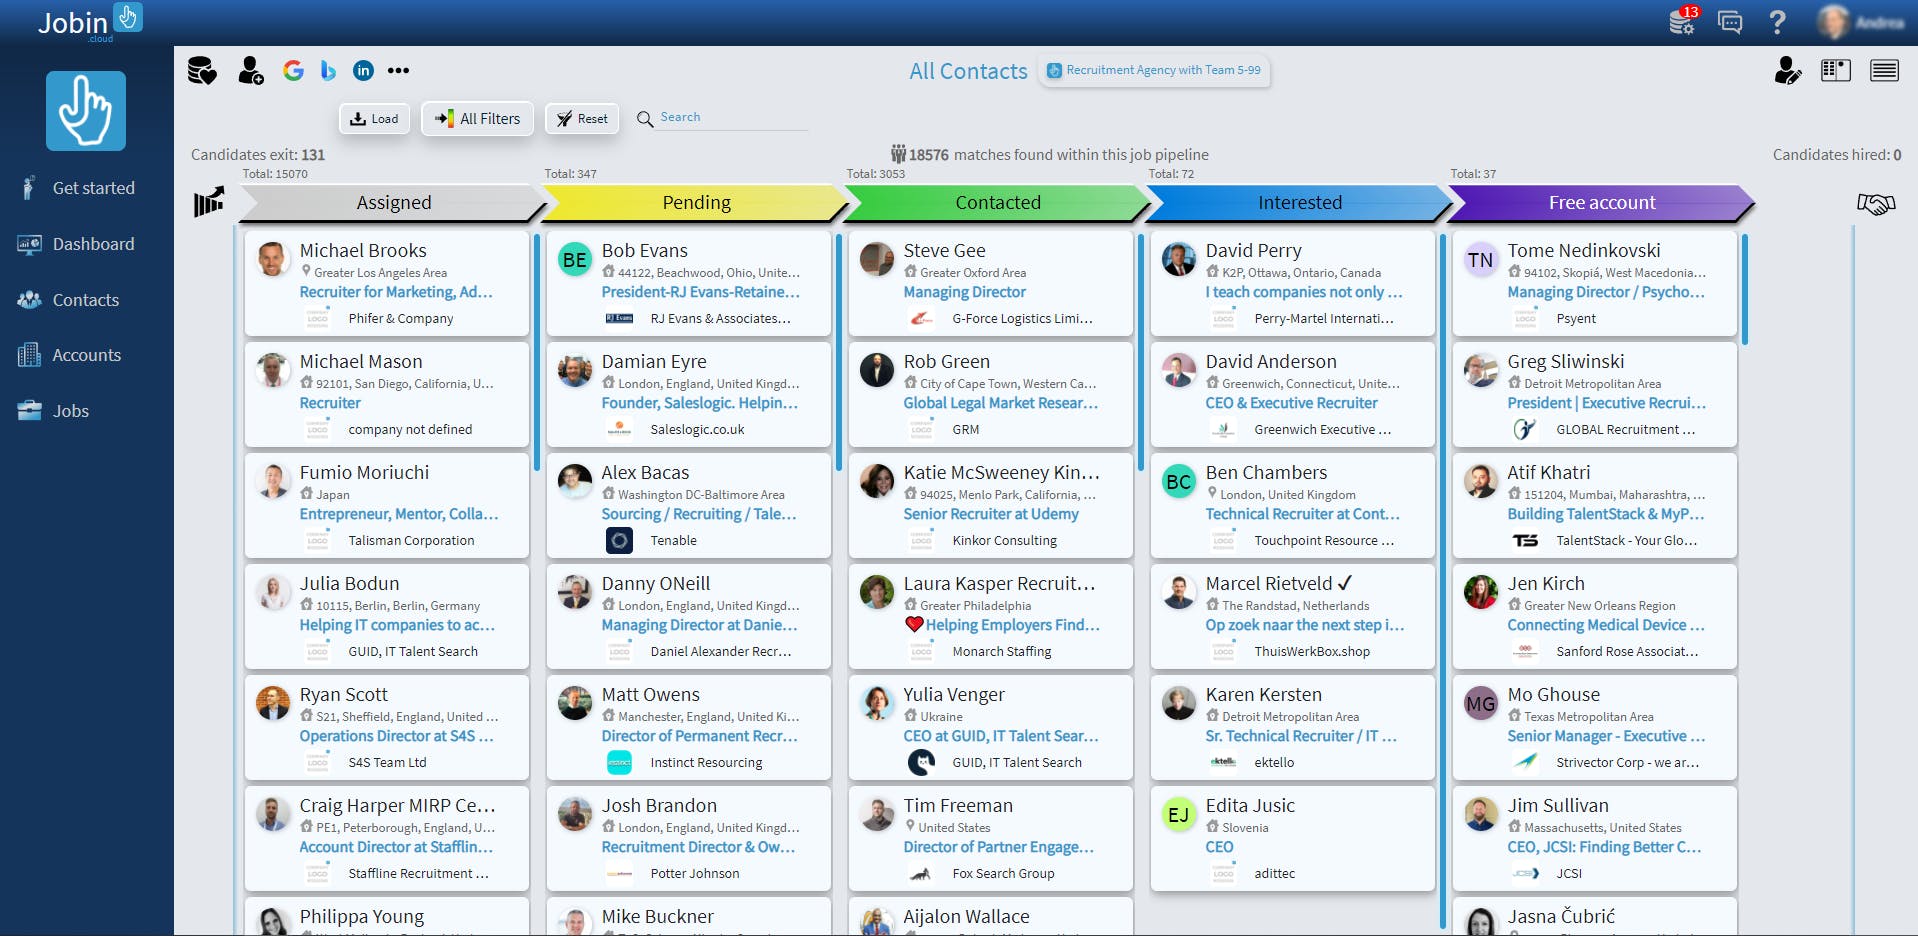
Task: Click Fox Search Group company name
Action: (x=1003, y=874)
